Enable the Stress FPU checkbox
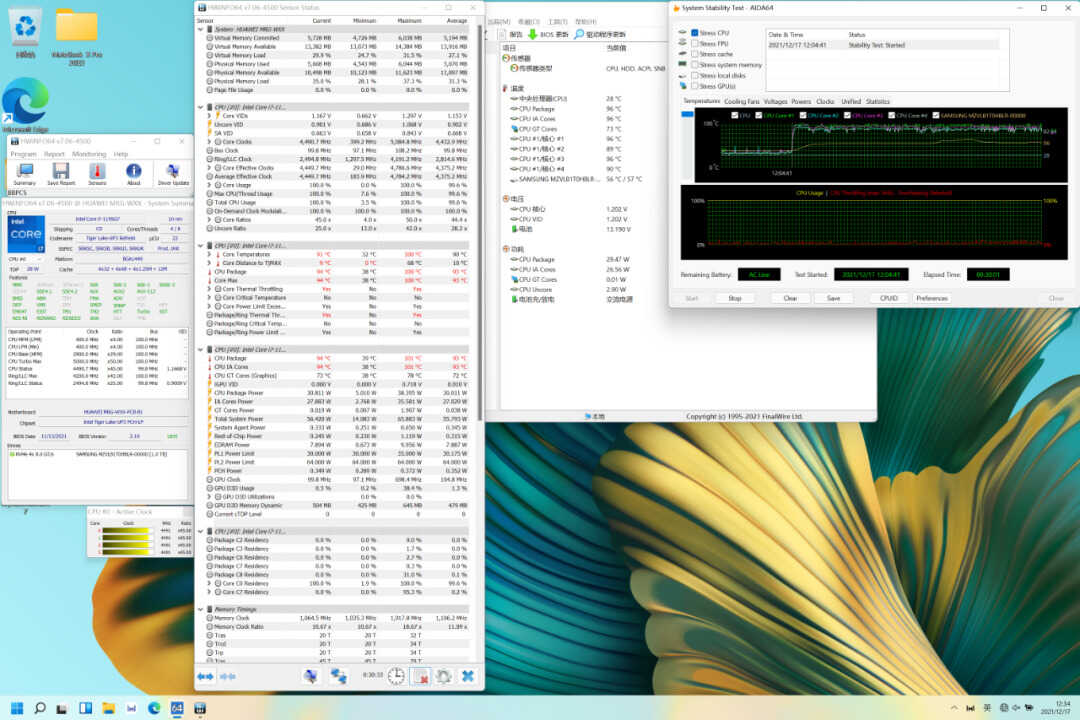Image resolution: width=1080 pixels, height=720 pixels. tap(695, 44)
